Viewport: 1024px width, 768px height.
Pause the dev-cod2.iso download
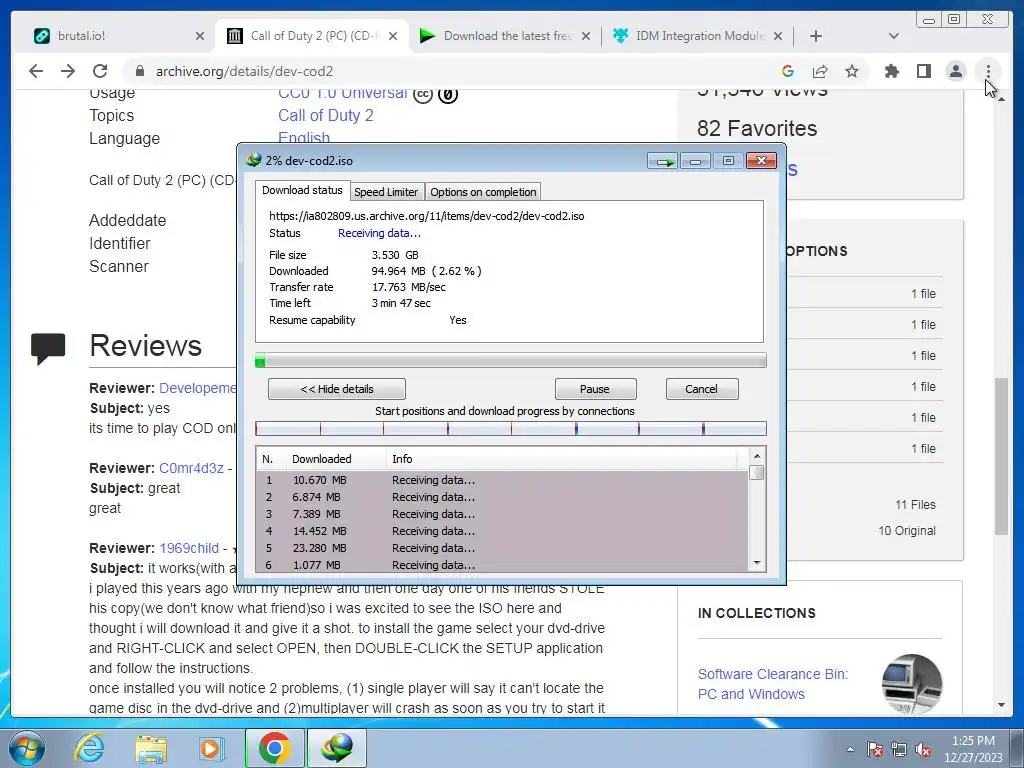coord(595,389)
